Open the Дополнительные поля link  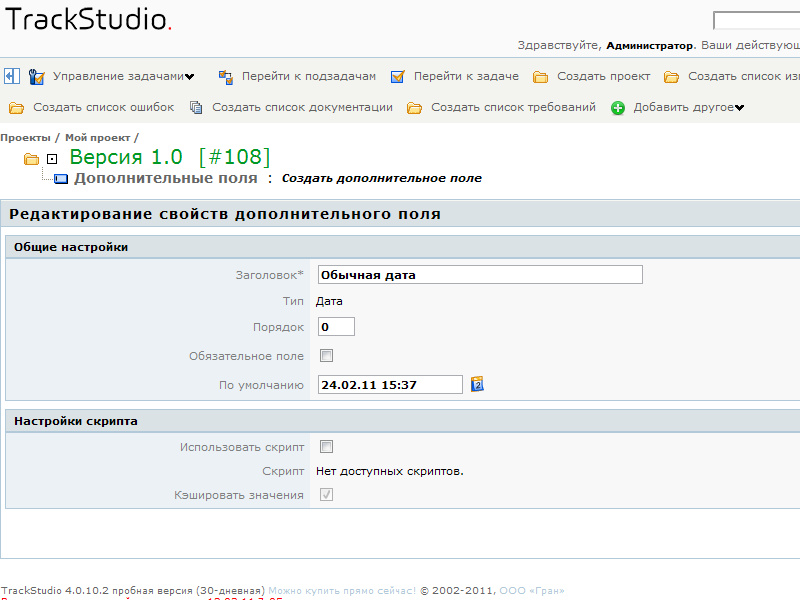[165, 178]
